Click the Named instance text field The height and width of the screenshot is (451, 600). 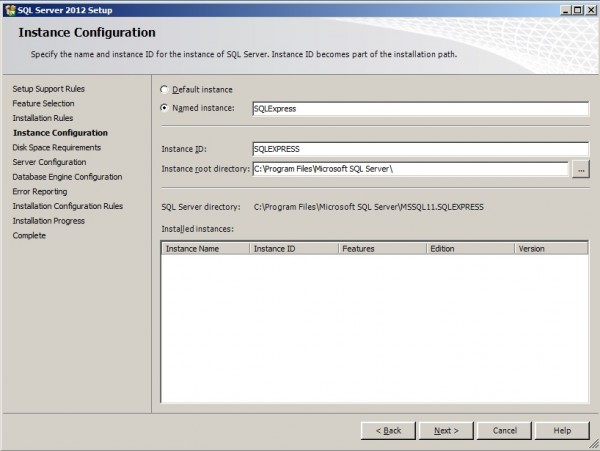420,109
